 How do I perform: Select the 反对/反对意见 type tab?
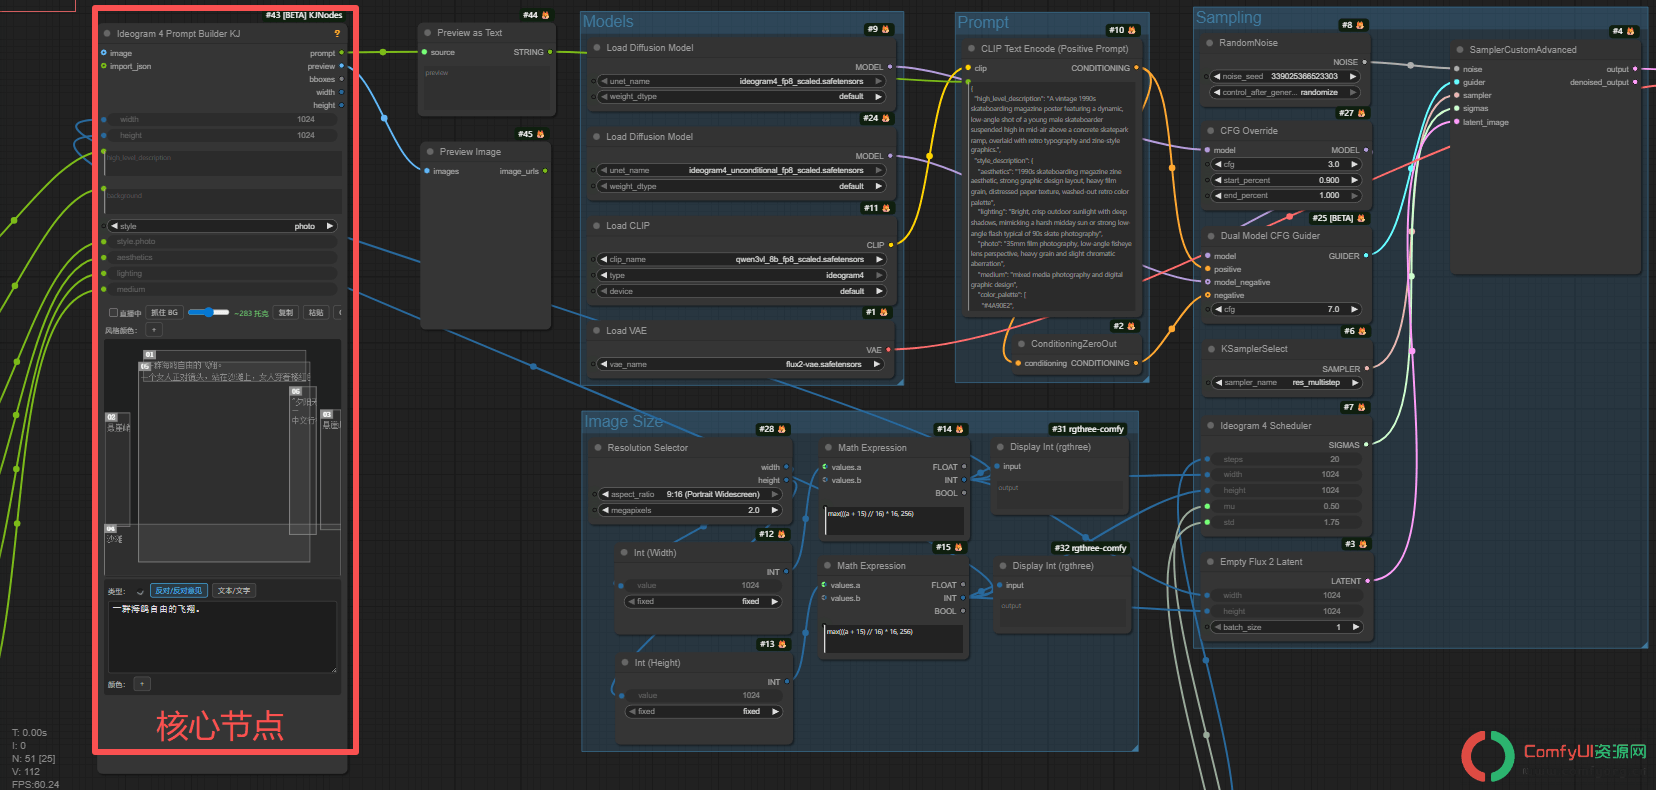tap(179, 591)
